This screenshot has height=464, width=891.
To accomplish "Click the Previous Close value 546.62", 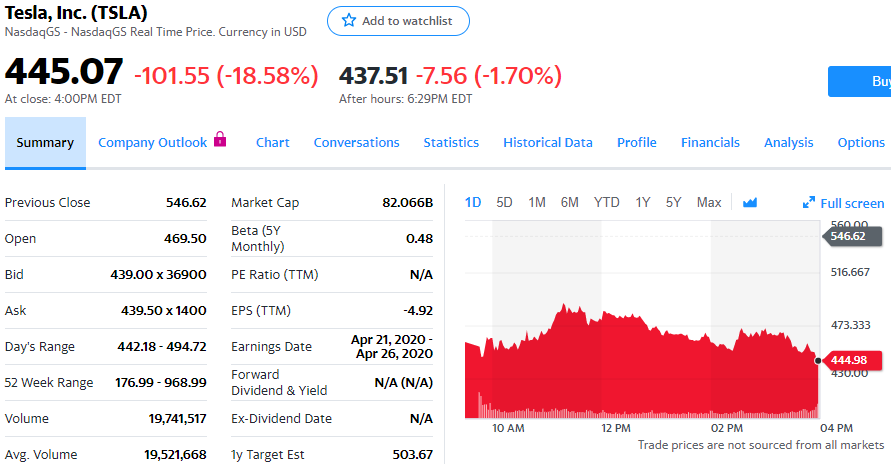I will 186,203.
